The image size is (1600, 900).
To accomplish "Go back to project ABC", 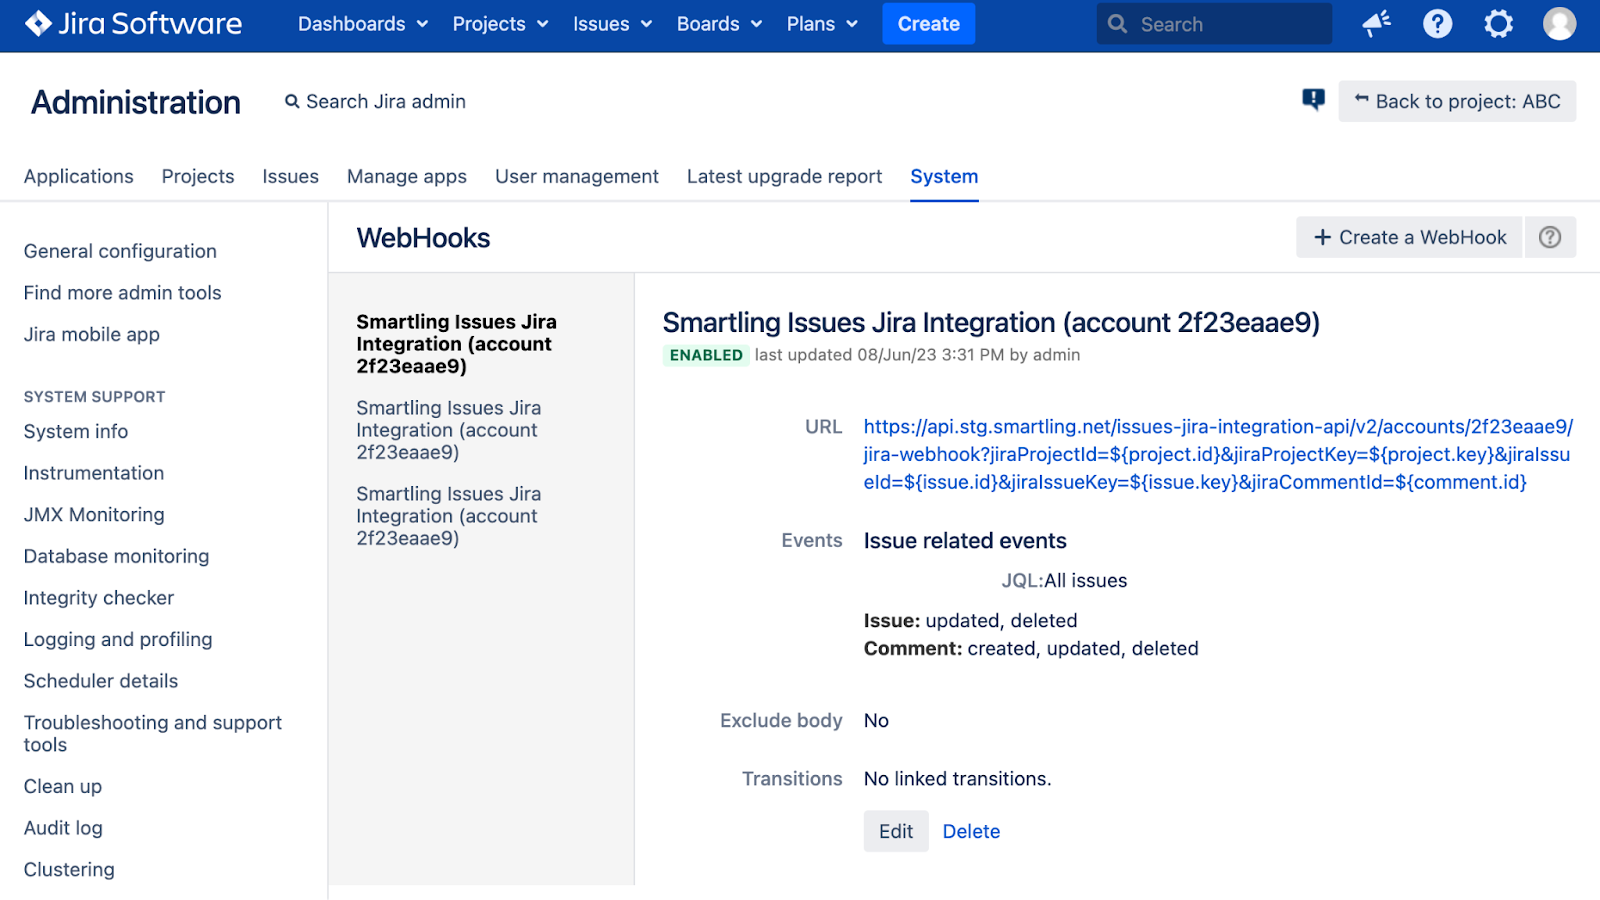I will click(x=1457, y=101).
